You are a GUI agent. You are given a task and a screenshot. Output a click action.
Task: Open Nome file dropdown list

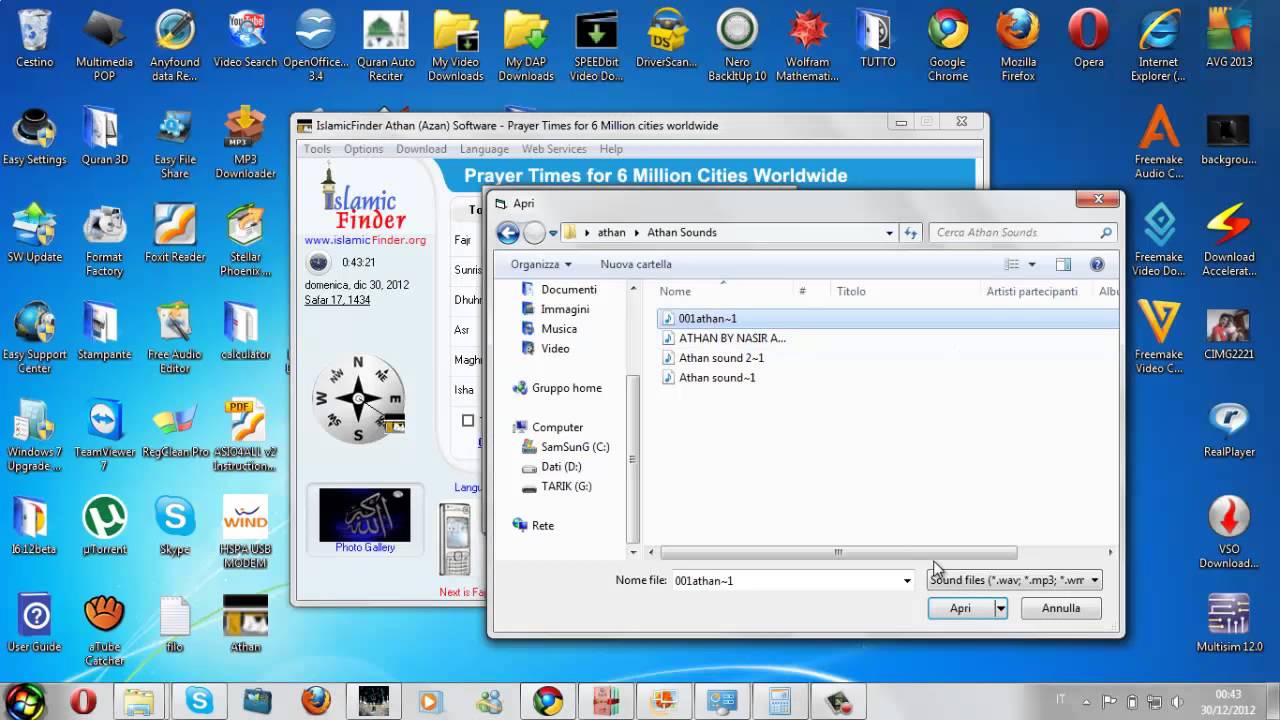[x=907, y=581]
